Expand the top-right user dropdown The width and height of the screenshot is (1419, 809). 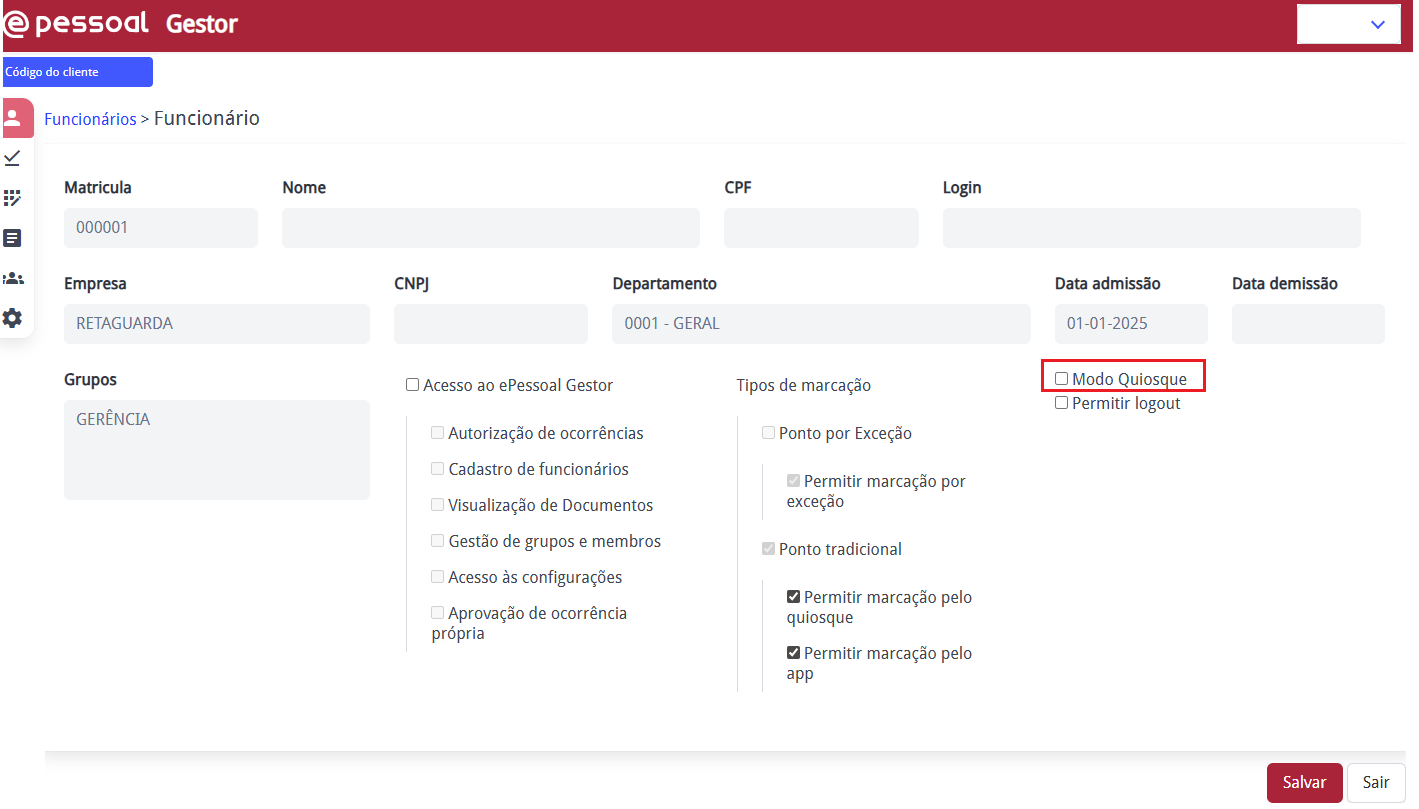(x=1347, y=24)
